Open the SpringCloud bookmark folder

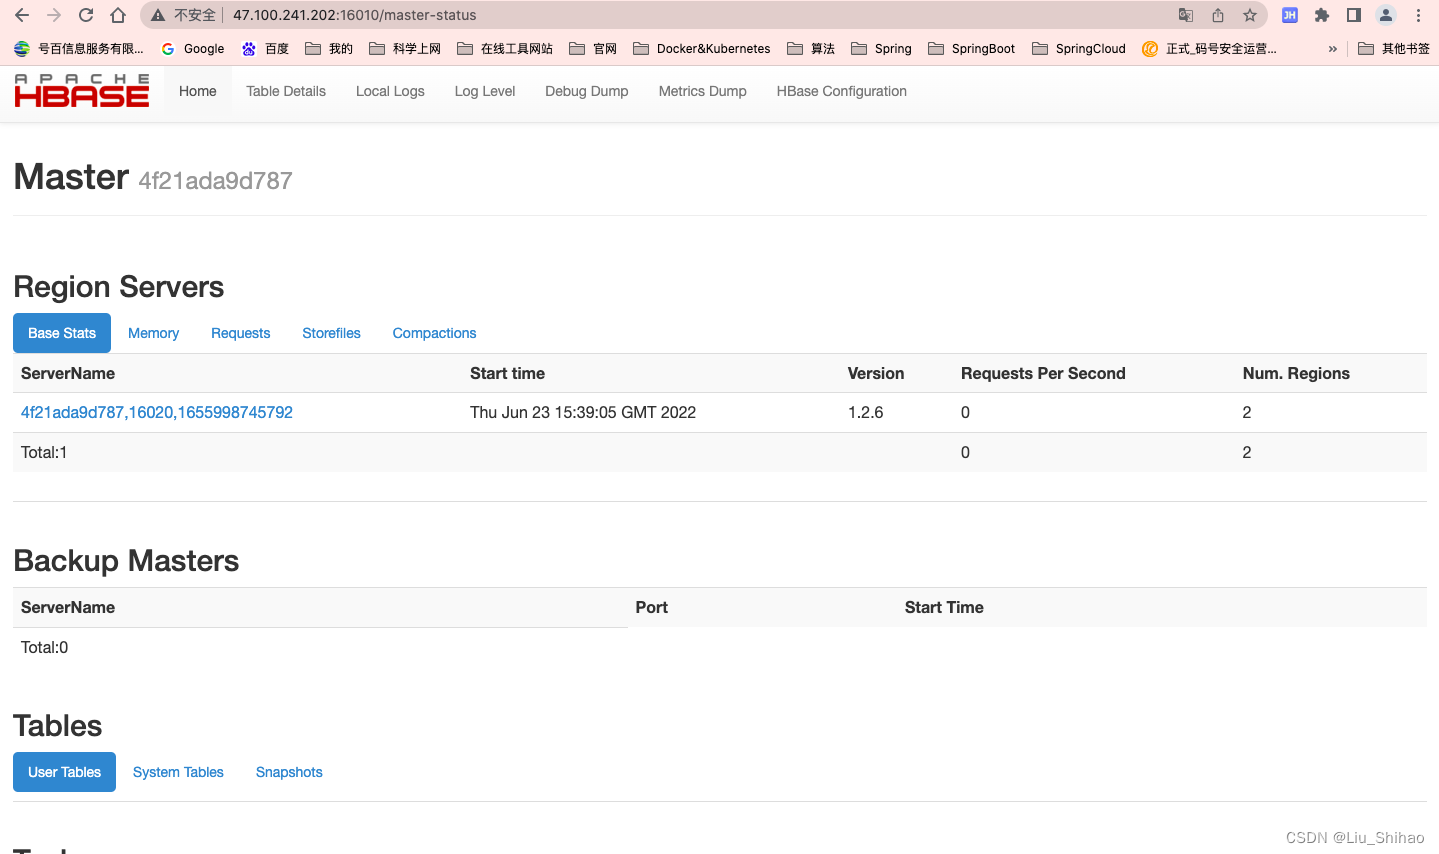[1079, 48]
